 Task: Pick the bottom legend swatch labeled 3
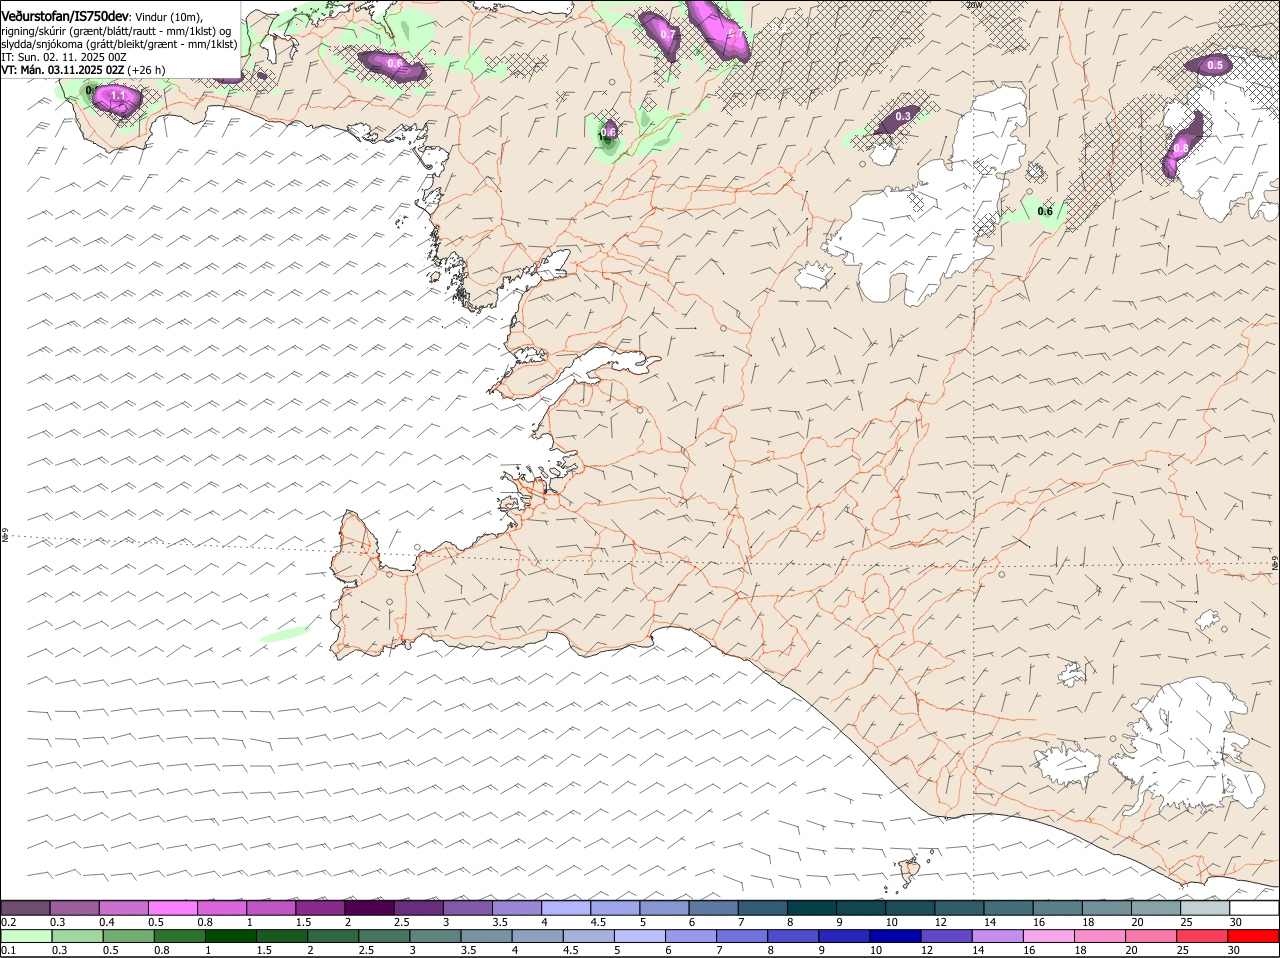pyautogui.click(x=434, y=936)
